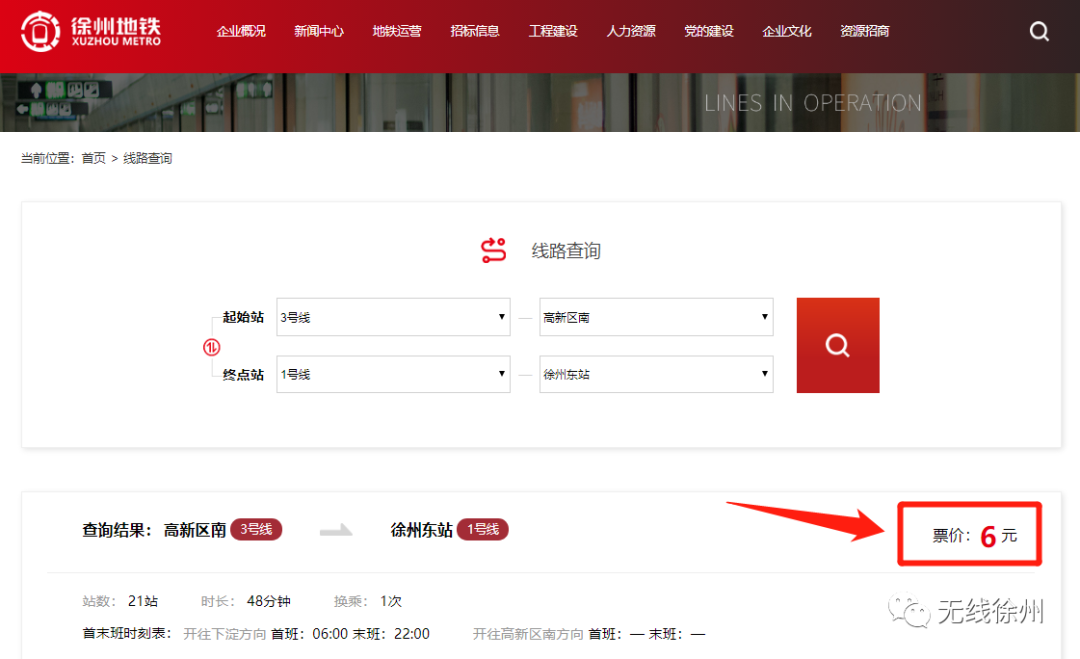Open the 企业文化 menu
The height and width of the screenshot is (659, 1080).
coord(787,31)
